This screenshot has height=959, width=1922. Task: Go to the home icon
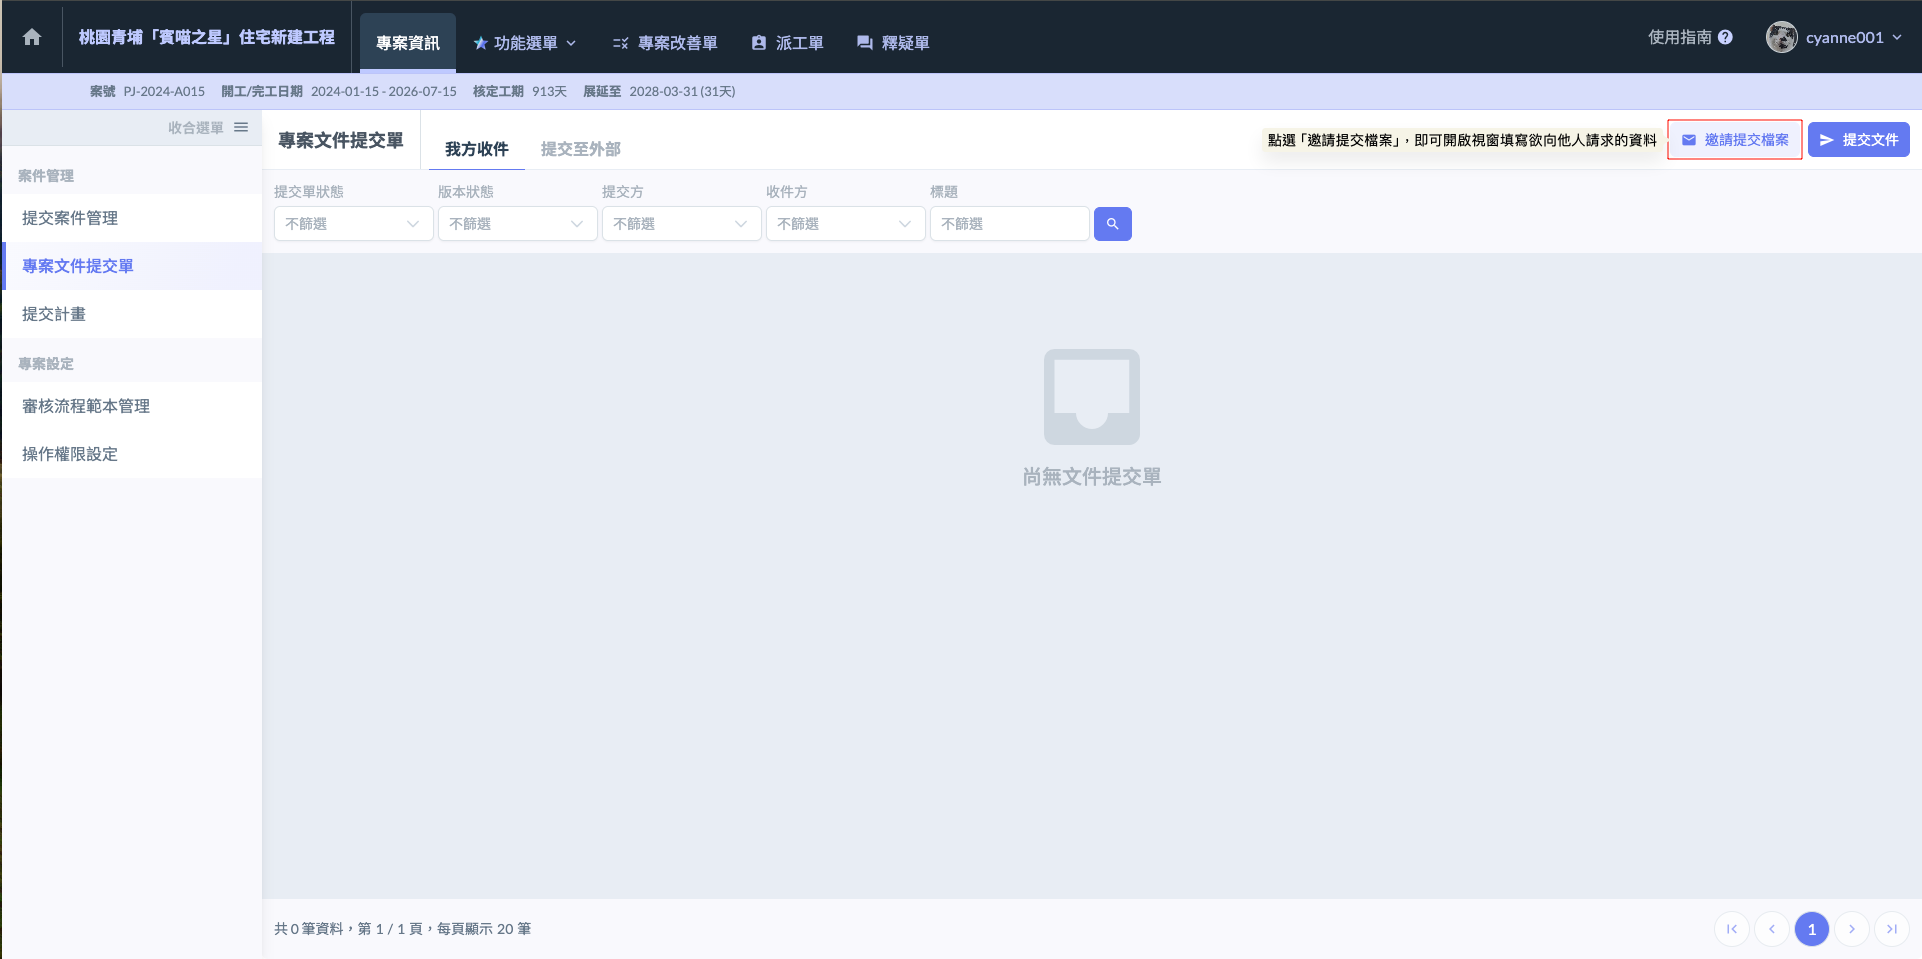coord(32,37)
